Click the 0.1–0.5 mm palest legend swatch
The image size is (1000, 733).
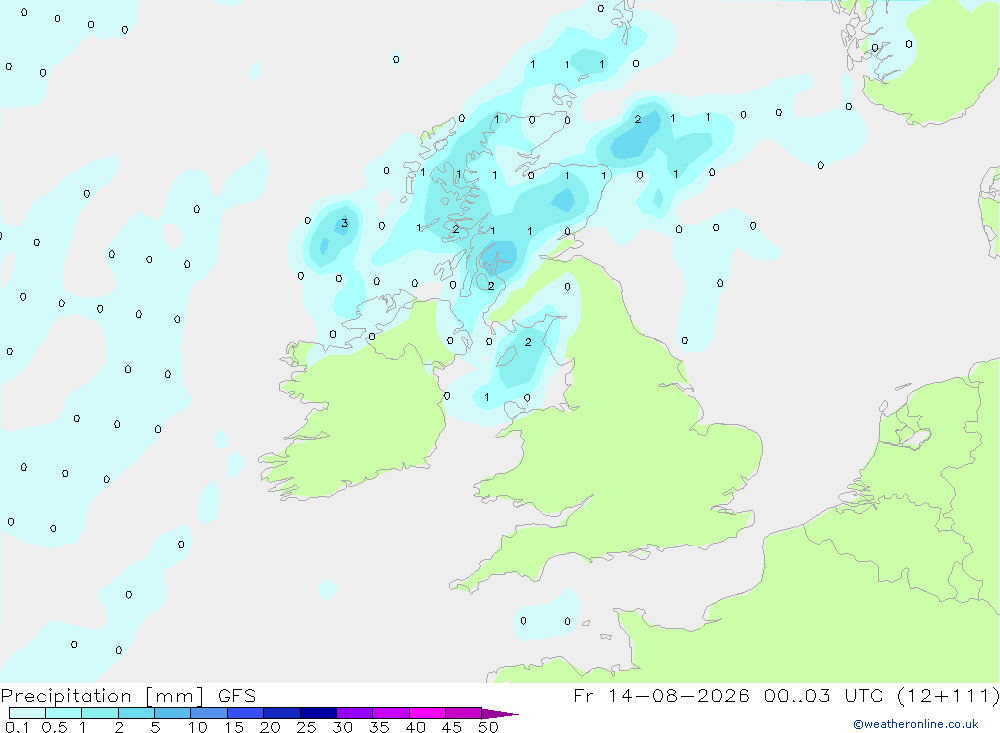pyautogui.click(x=27, y=713)
